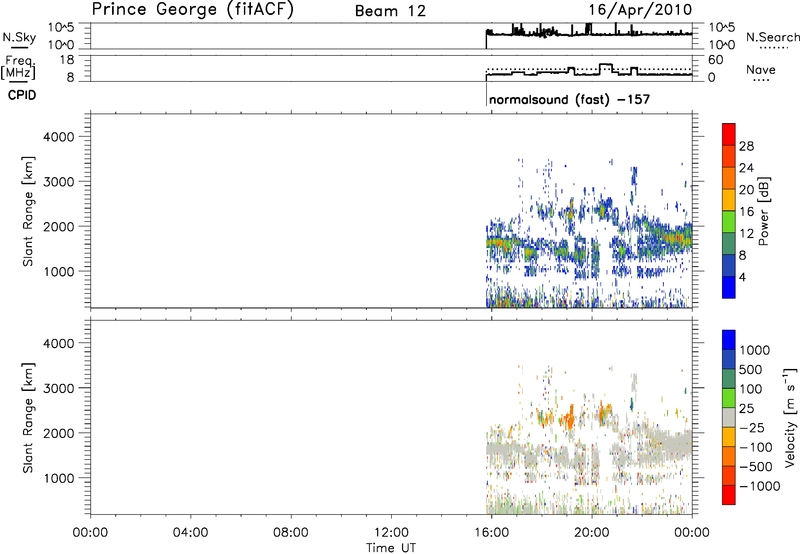Pick the yellow segment of the Power colorbar near 16
This screenshot has height=554, width=800.
(729, 200)
